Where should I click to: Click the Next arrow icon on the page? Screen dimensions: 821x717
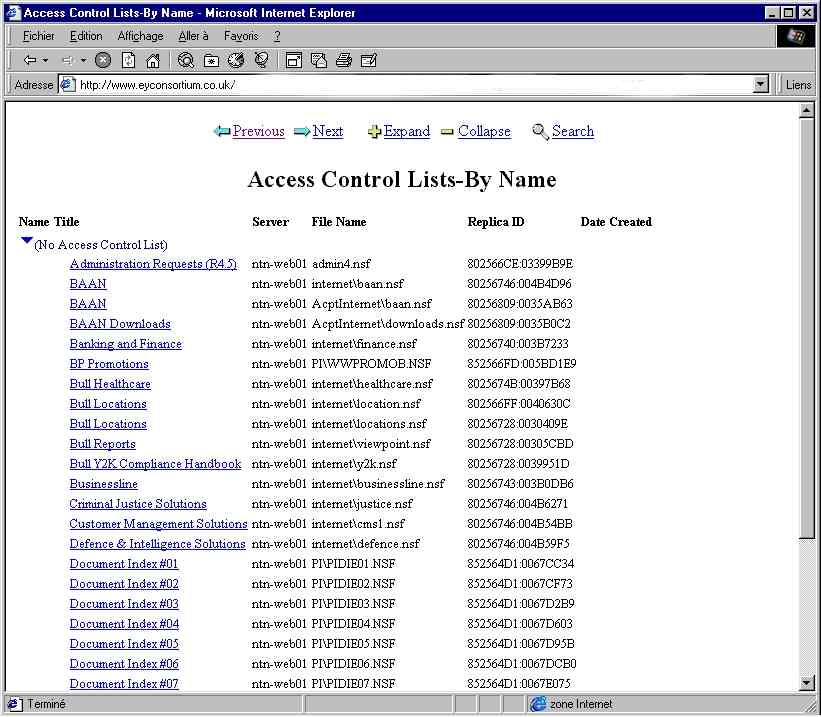pos(302,131)
